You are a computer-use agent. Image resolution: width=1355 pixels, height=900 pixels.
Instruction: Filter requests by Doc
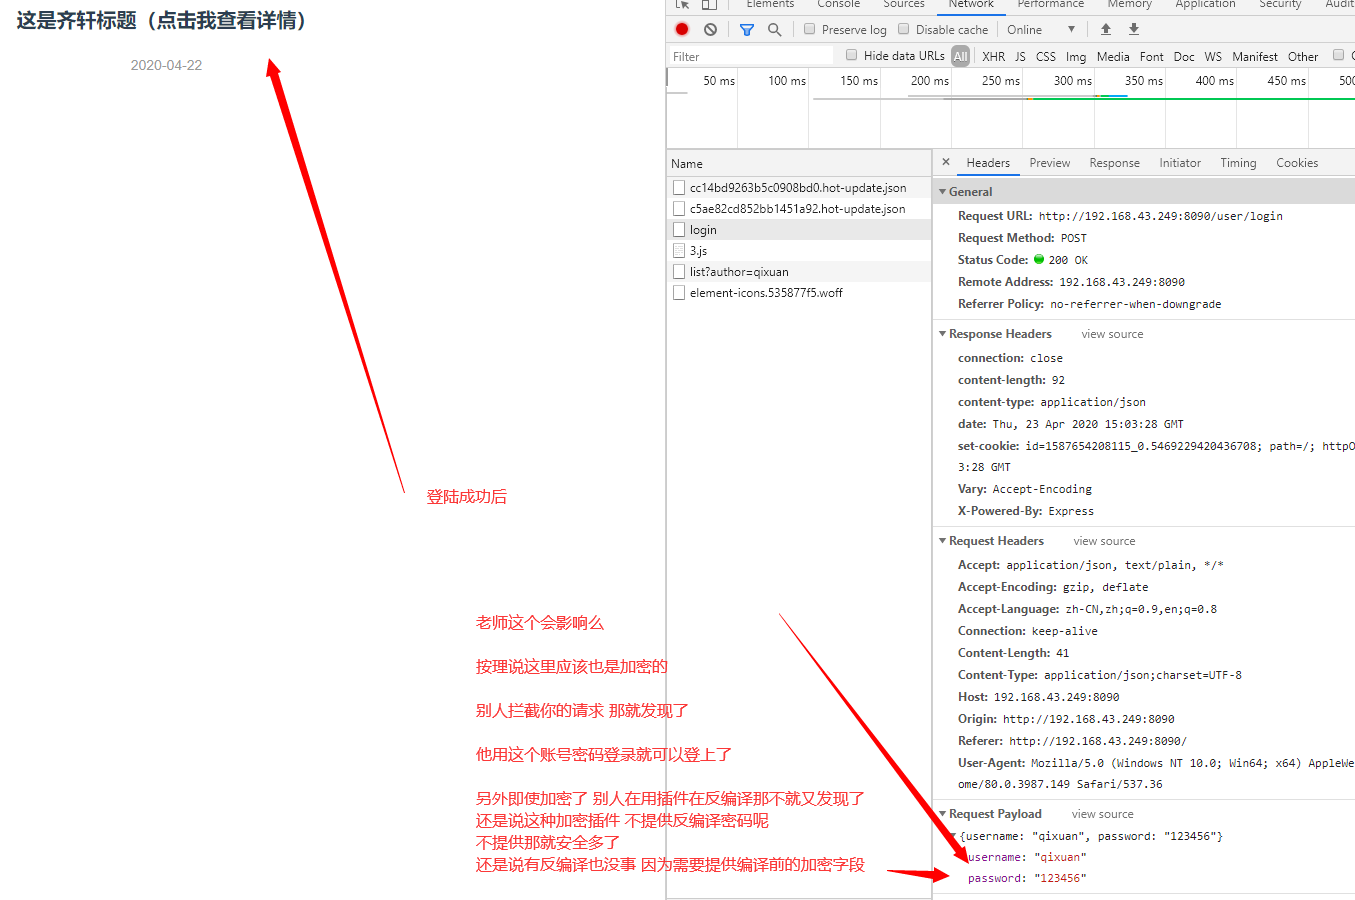(x=1184, y=57)
